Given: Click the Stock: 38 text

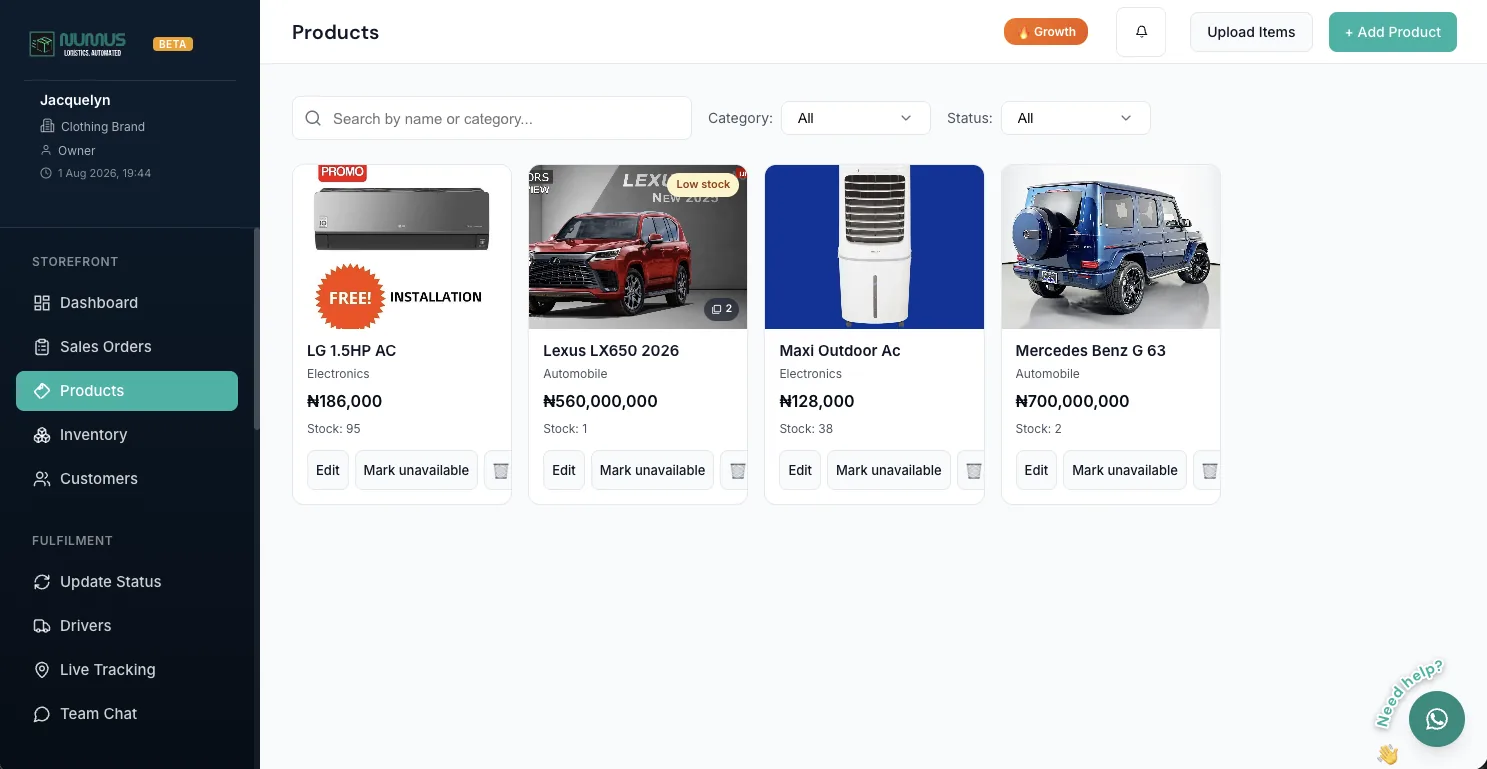Looking at the screenshot, I should click(806, 429).
